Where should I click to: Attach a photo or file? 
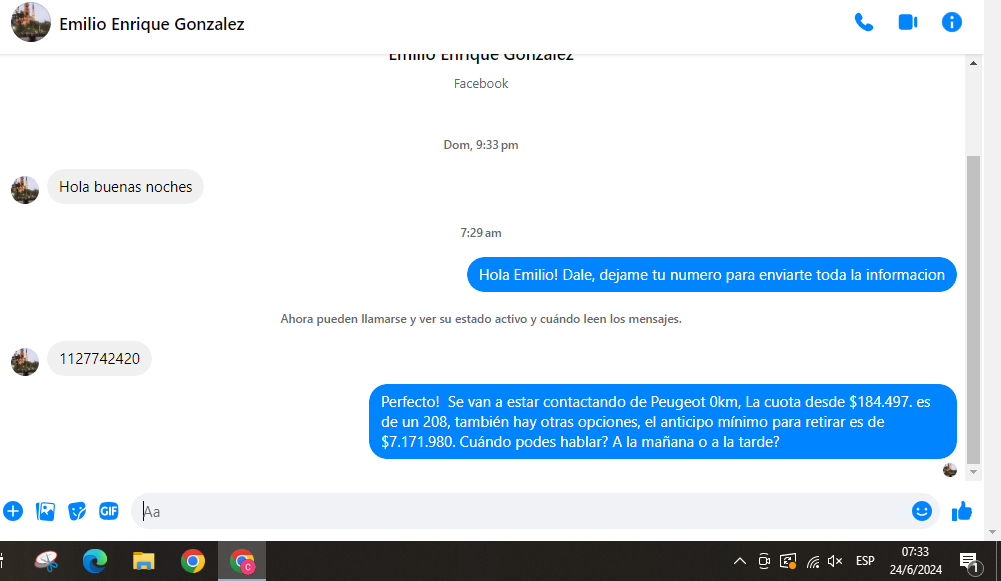click(45, 511)
